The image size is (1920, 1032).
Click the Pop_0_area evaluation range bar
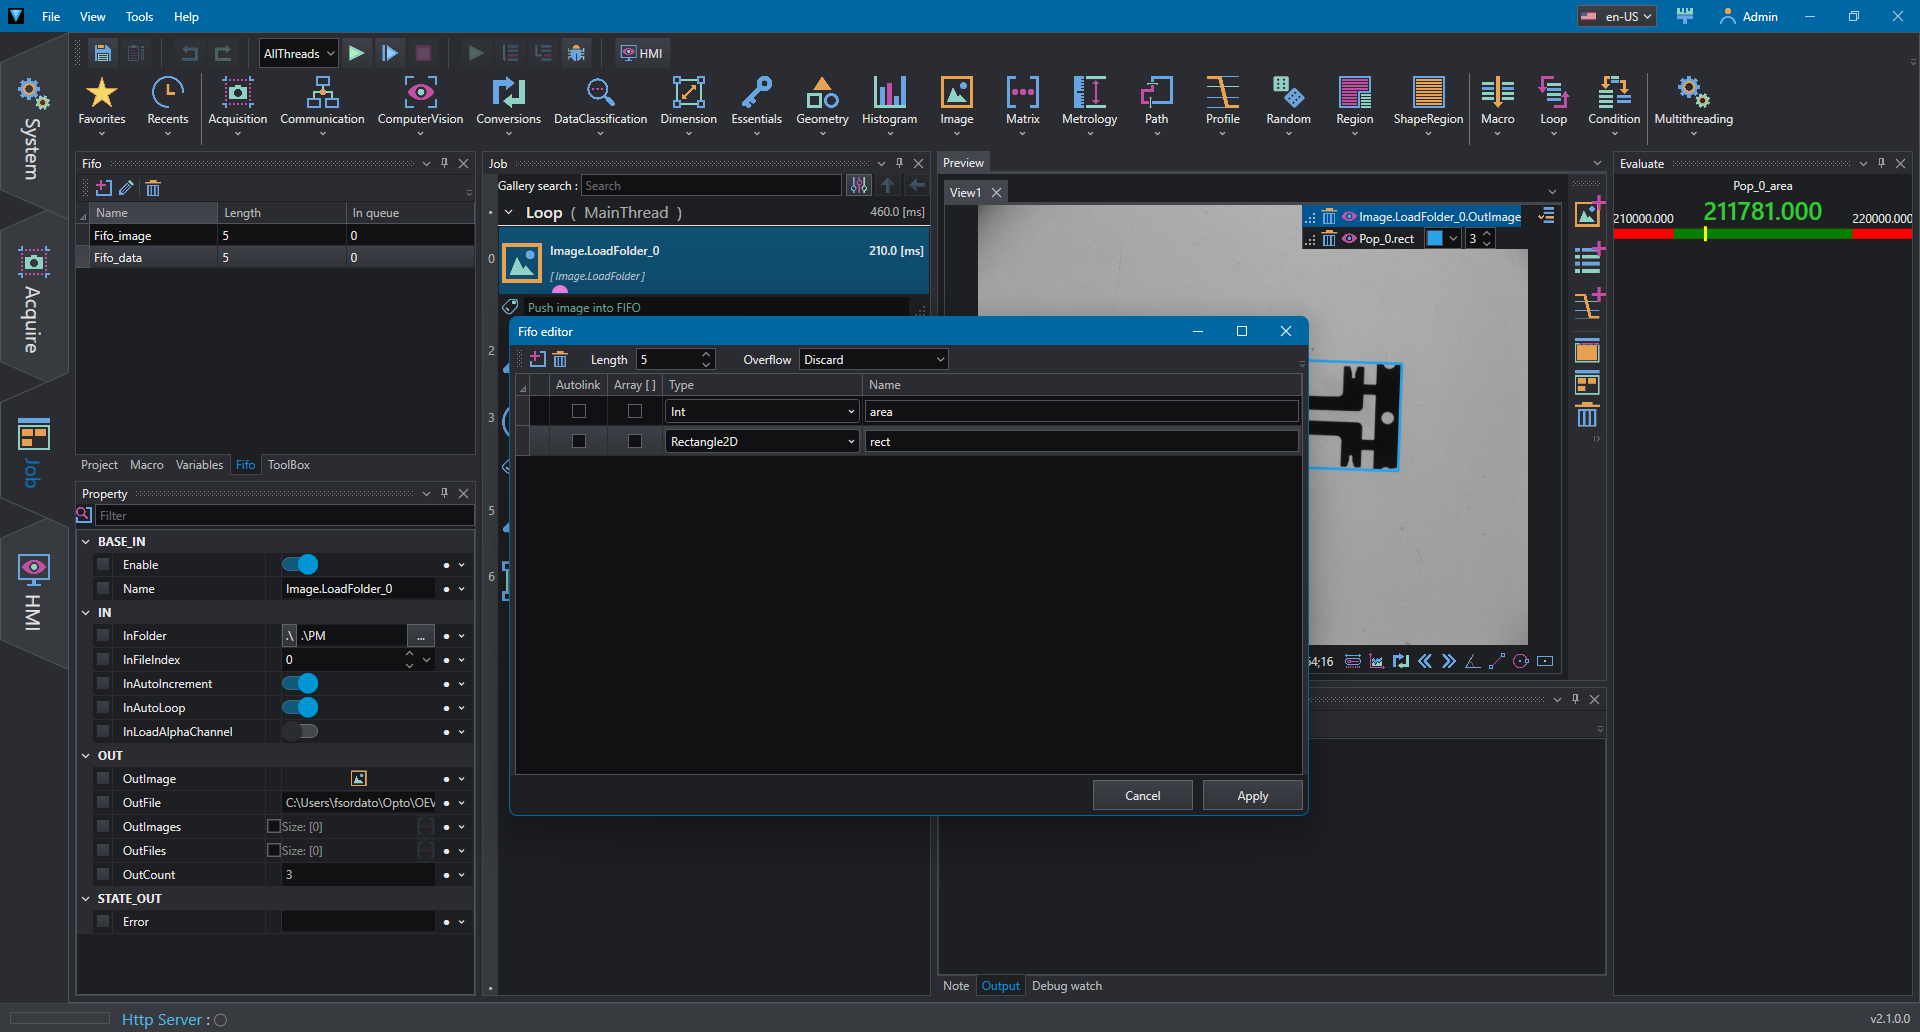[x=1762, y=234]
